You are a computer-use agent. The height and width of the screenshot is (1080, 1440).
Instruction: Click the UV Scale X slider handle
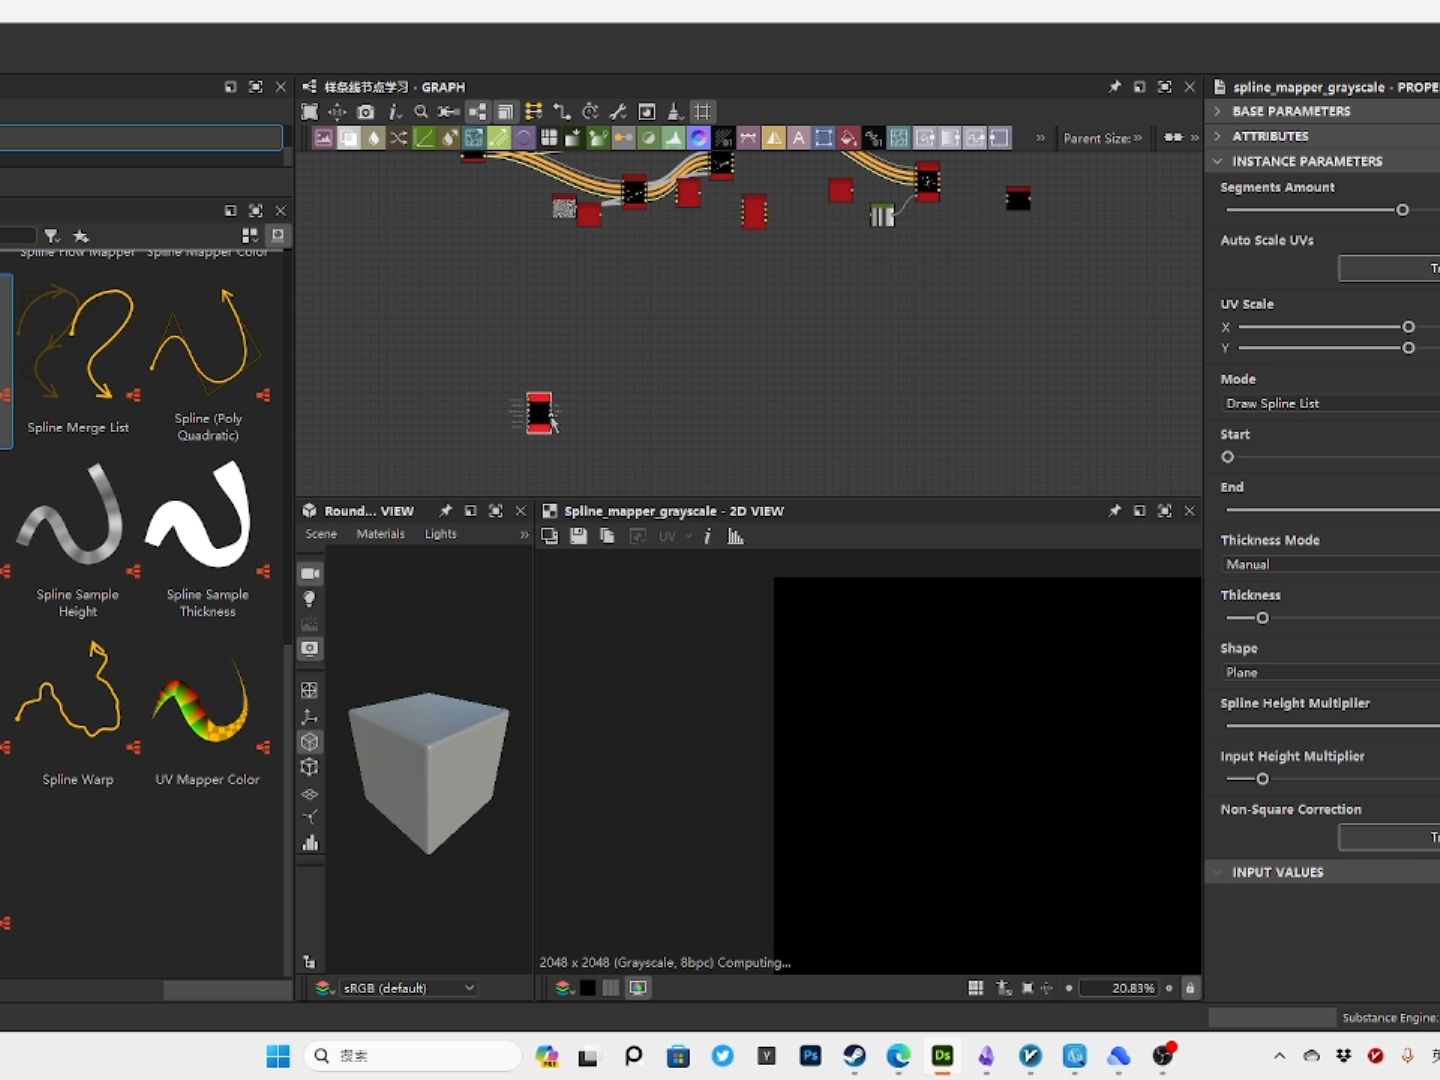[1409, 327]
